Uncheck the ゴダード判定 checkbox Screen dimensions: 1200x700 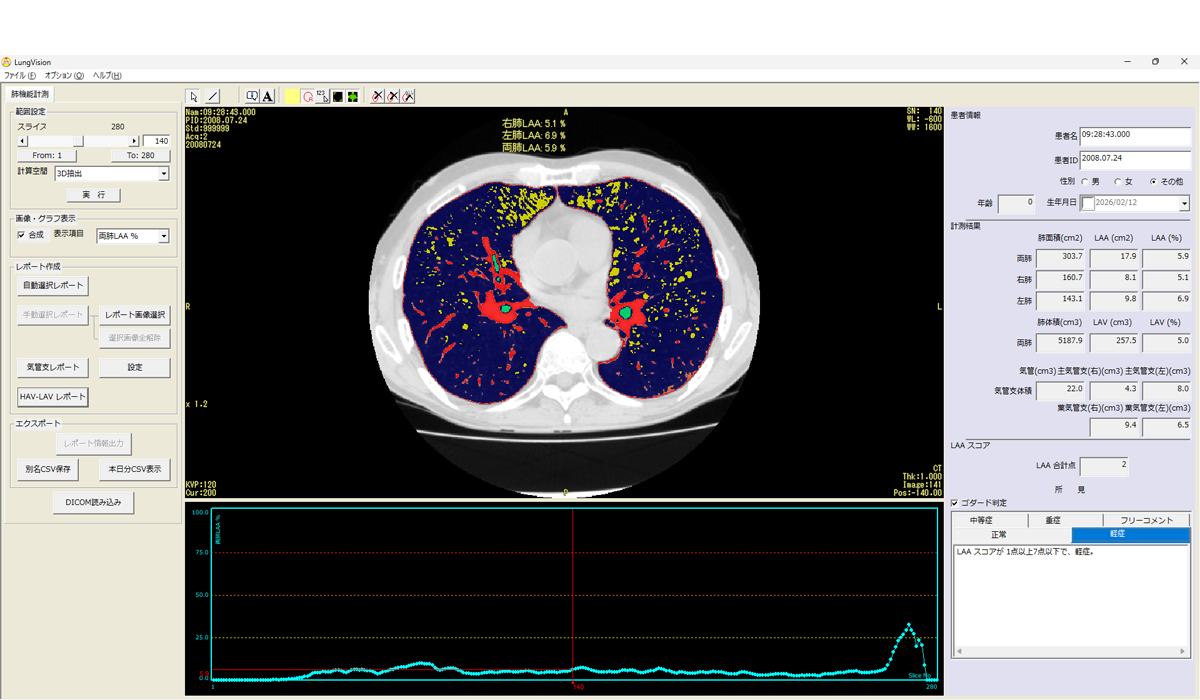coord(955,502)
